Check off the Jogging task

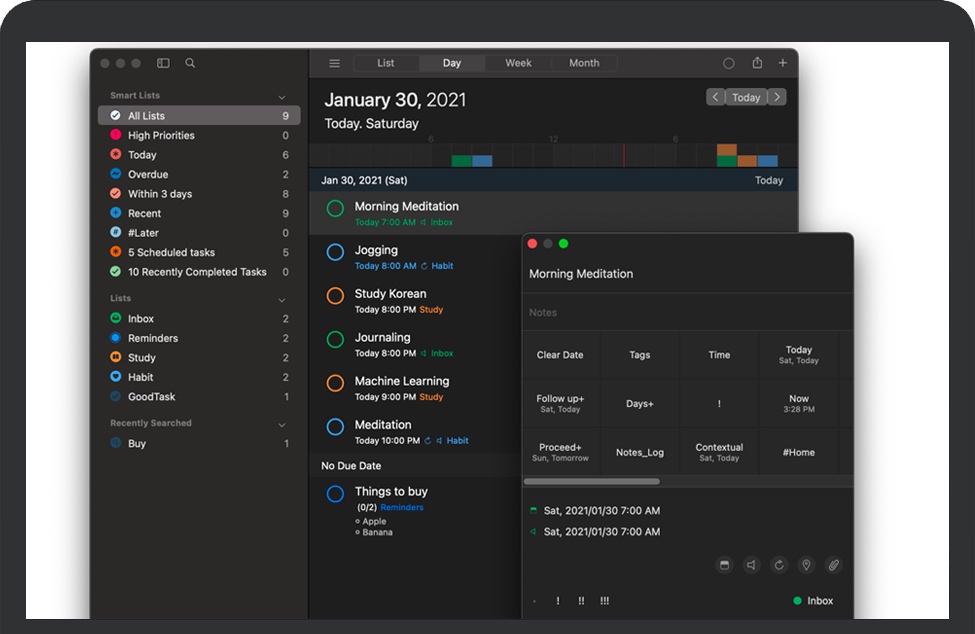click(336, 252)
